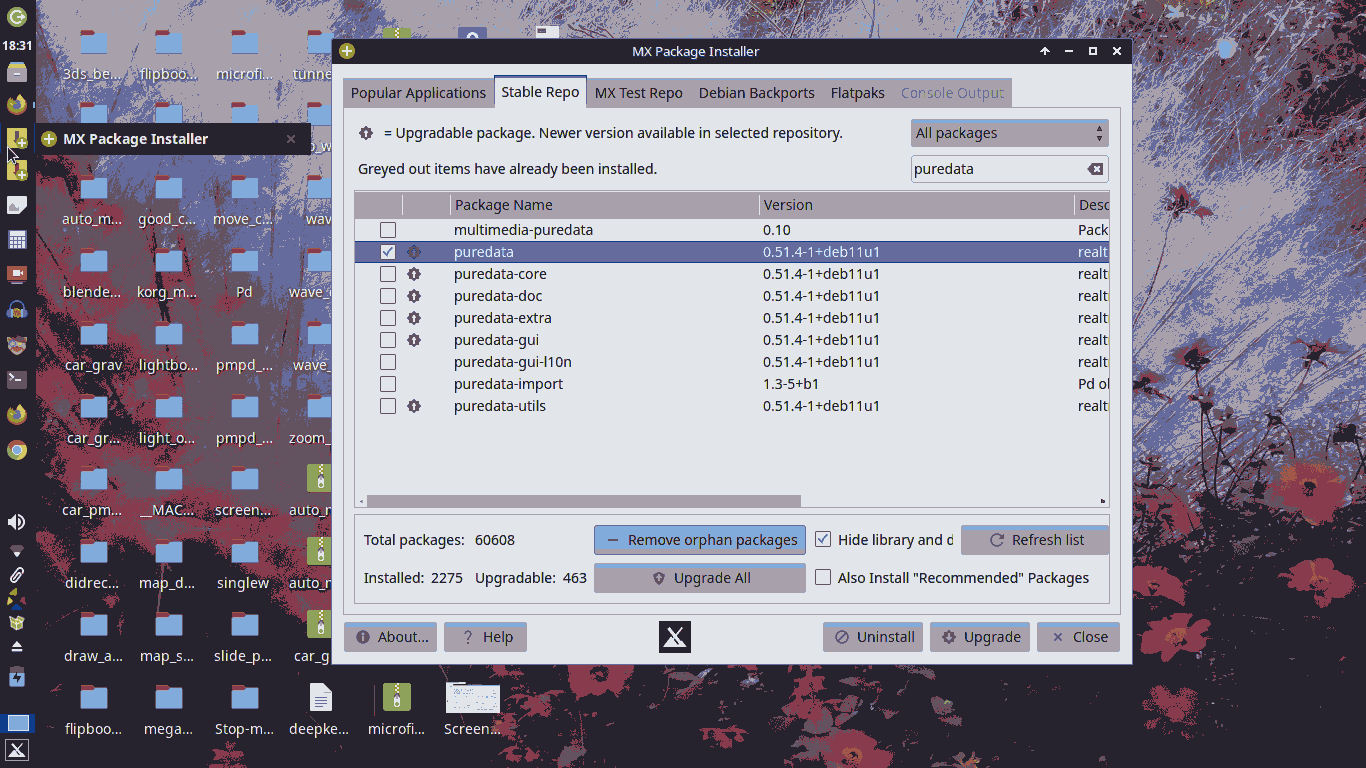This screenshot has height=768, width=1366.
Task: Select the puredata-import row name
Action: coord(508,384)
